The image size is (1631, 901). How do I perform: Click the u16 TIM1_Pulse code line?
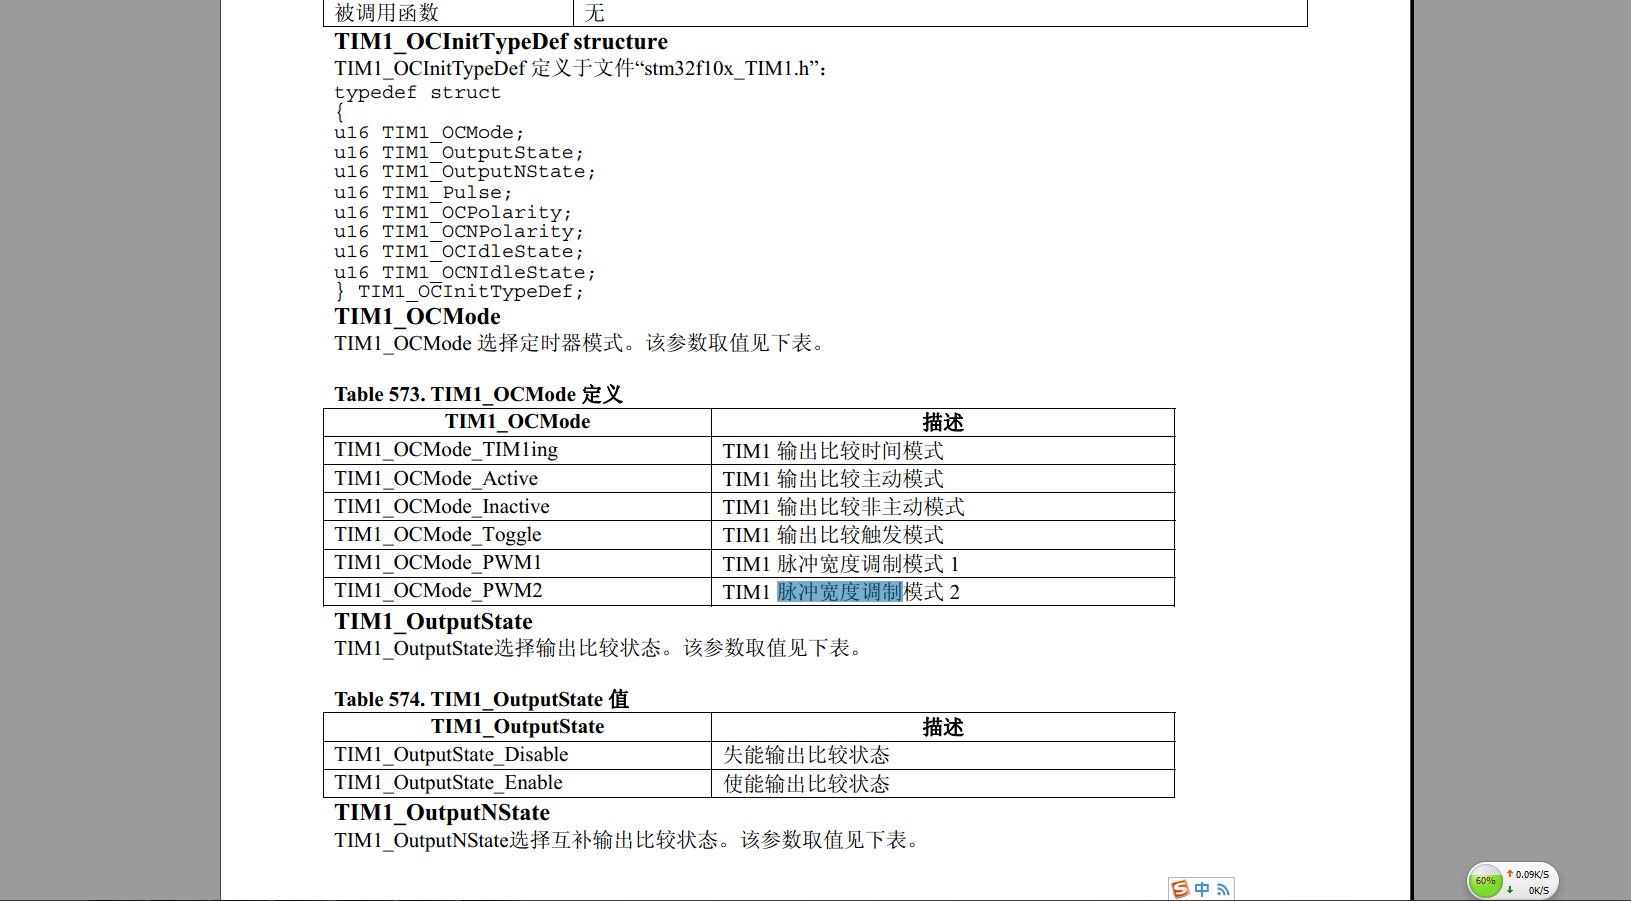tap(422, 192)
